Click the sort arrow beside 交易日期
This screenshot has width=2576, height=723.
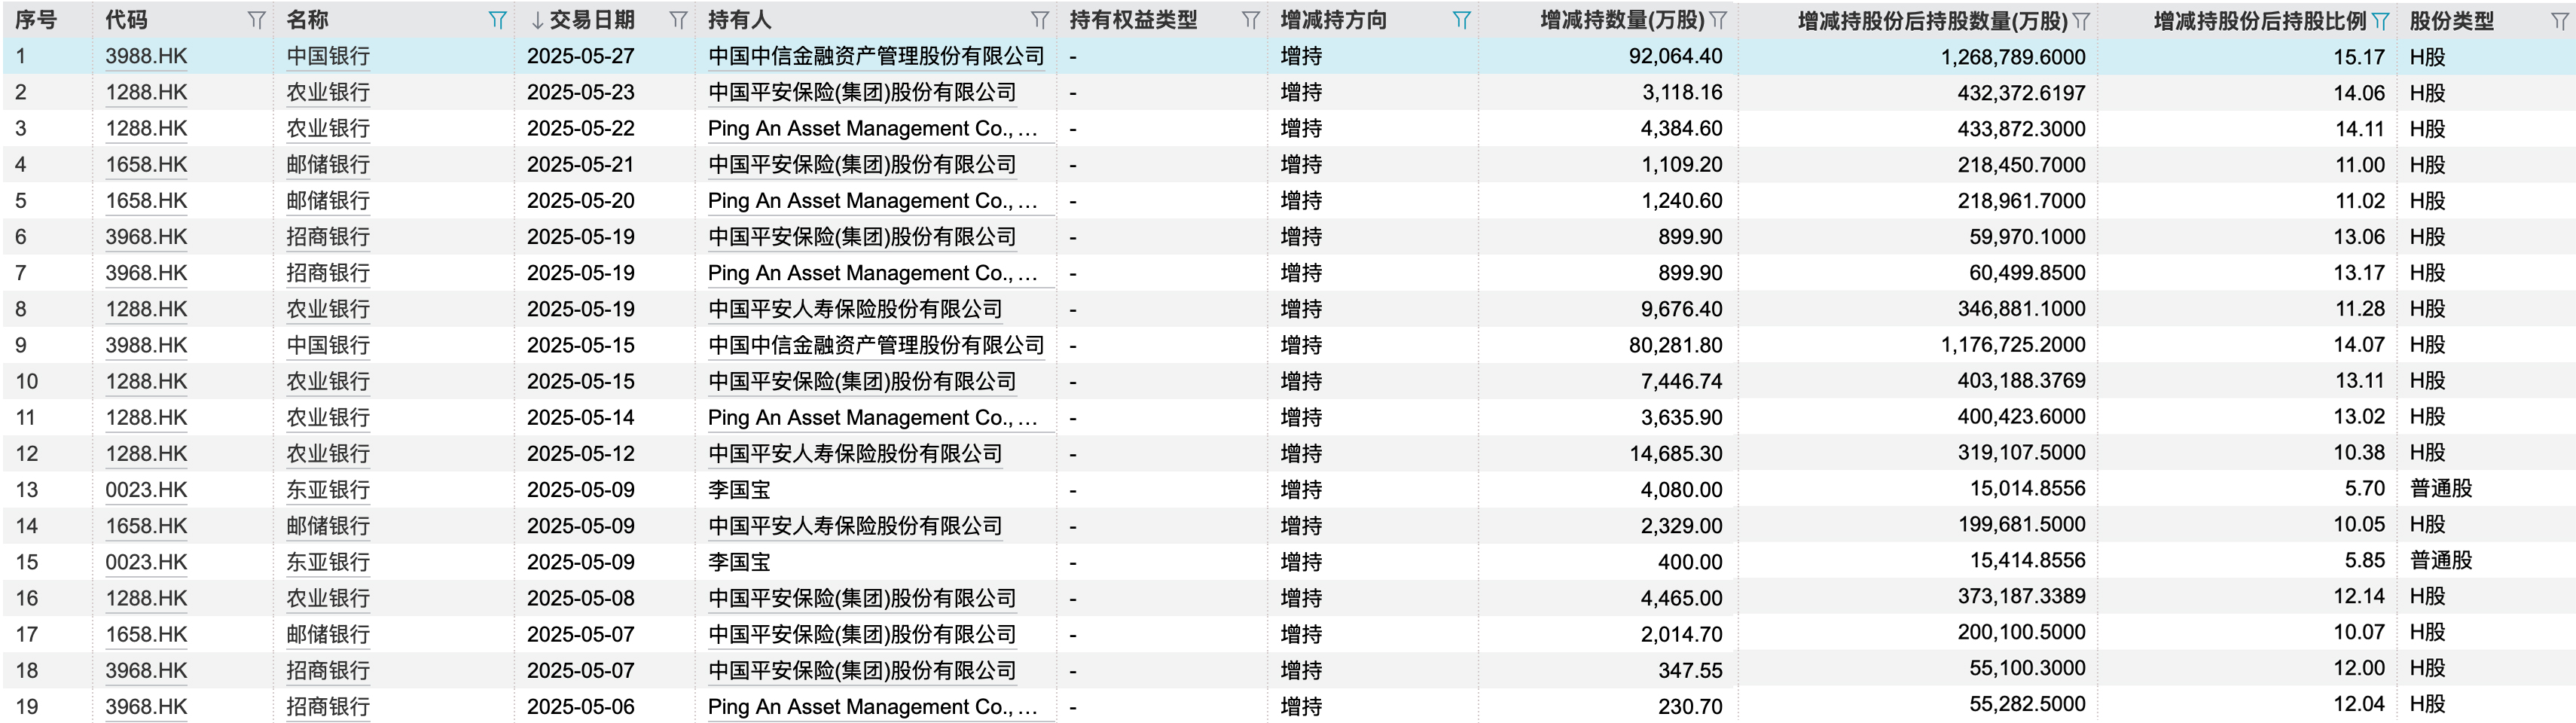click(x=537, y=20)
